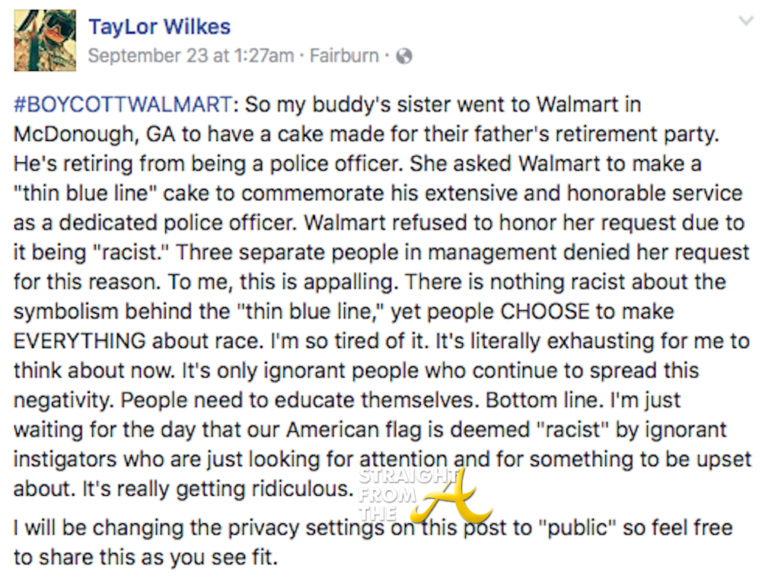This screenshot has height=585, width=768.
Task: Click the globe public privacy icon
Action: point(404,56)
